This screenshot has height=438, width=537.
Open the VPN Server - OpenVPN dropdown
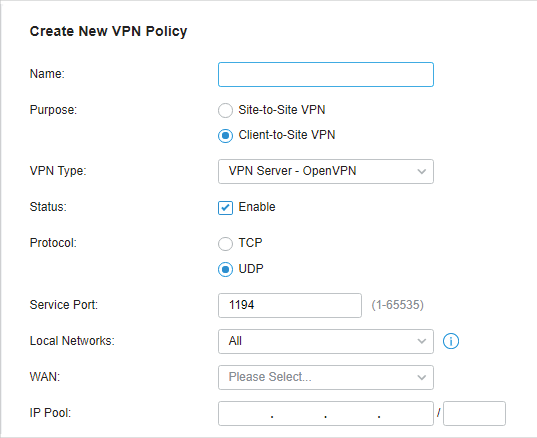pos(326,171)
